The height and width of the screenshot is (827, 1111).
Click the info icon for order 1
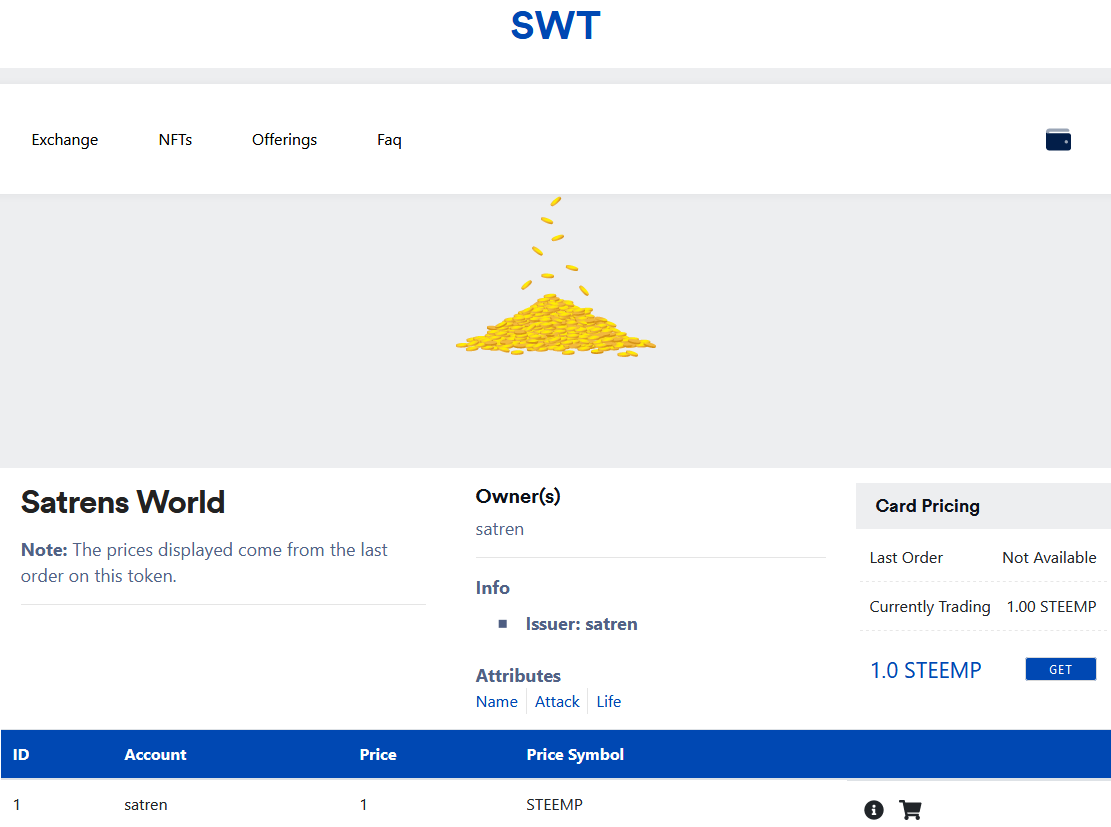click(x=874, y=809)
